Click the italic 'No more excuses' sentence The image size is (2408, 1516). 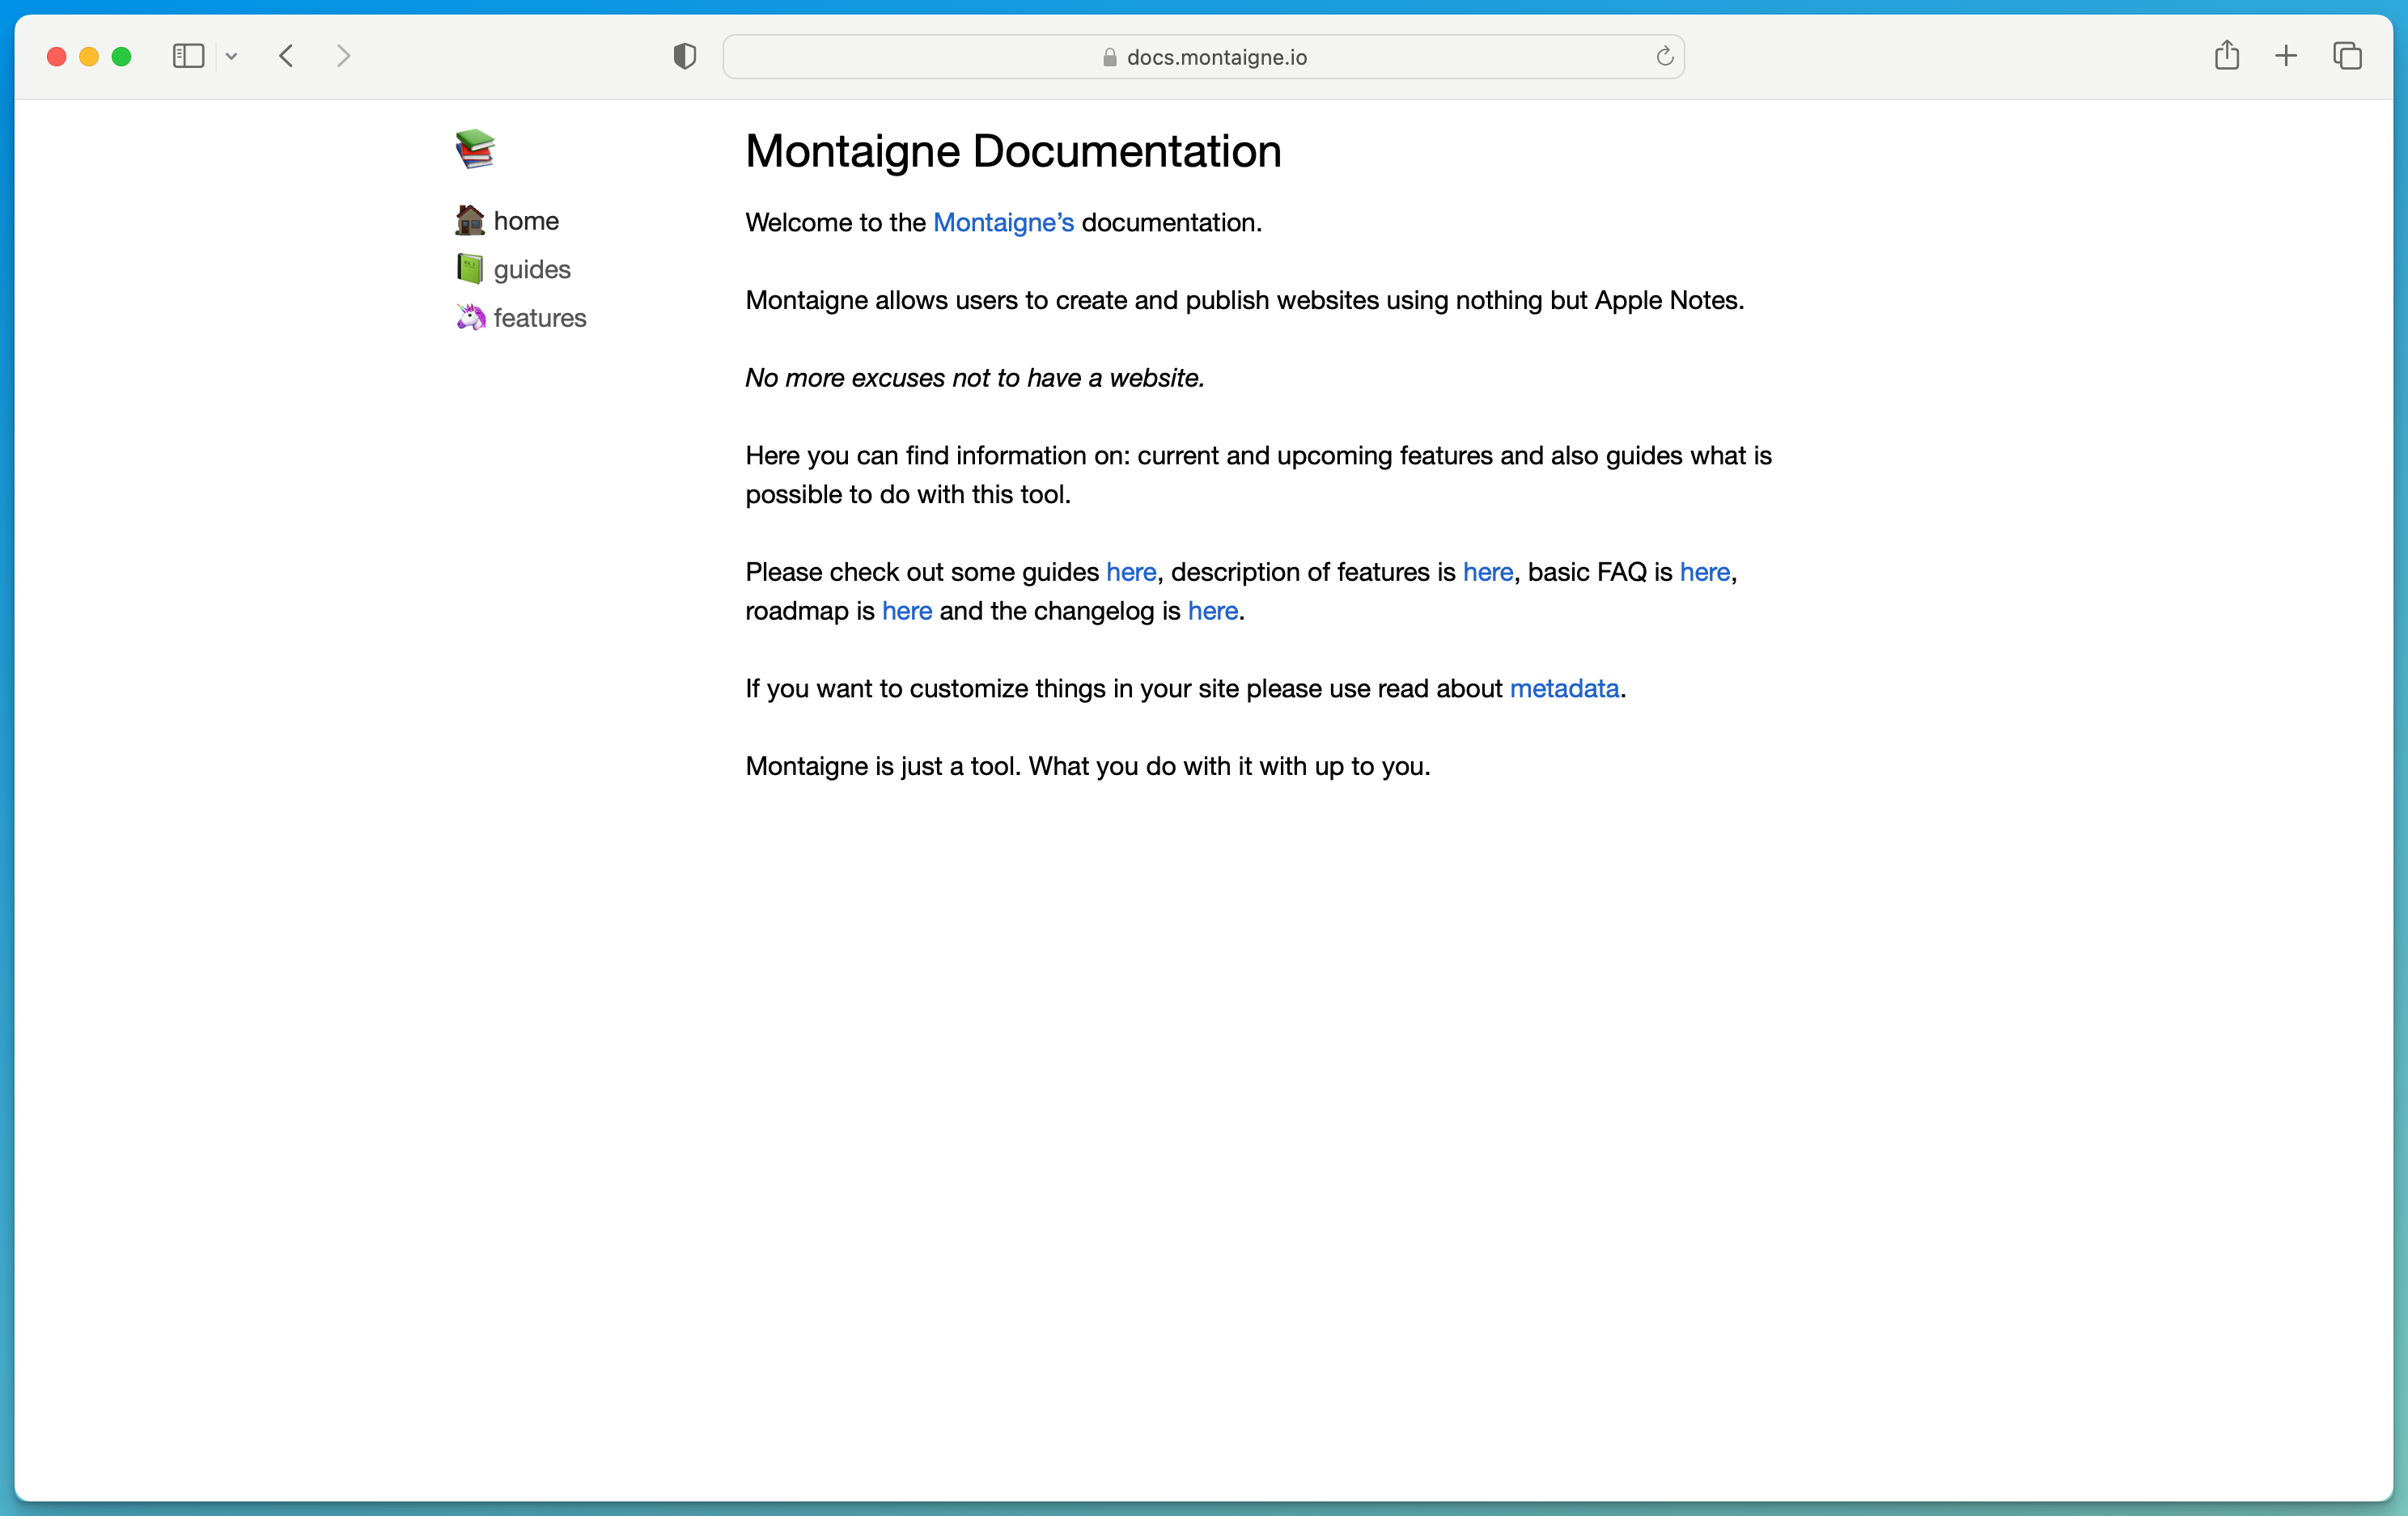tap(975, 378)
